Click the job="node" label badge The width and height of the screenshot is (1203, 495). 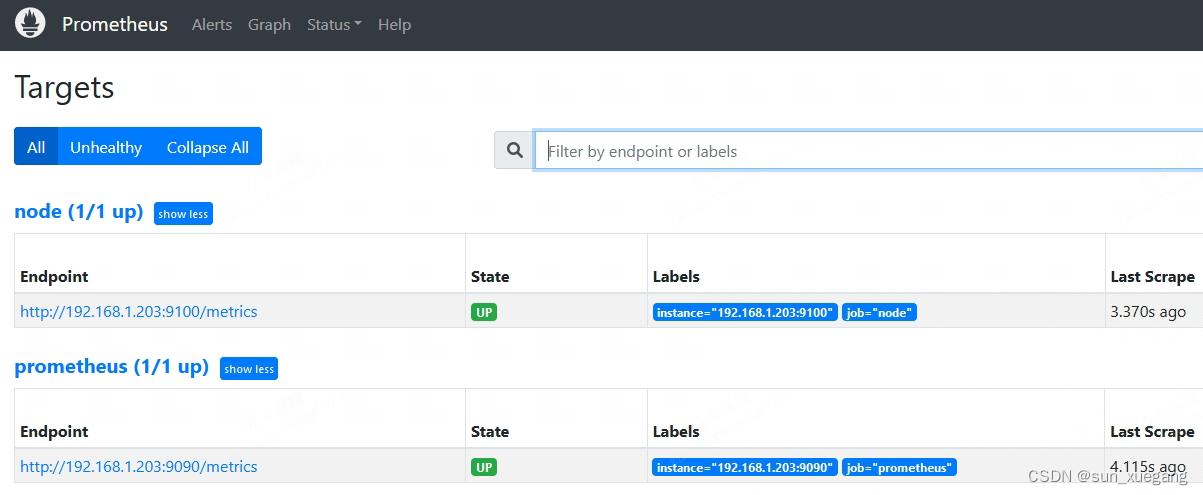[880, 312]
